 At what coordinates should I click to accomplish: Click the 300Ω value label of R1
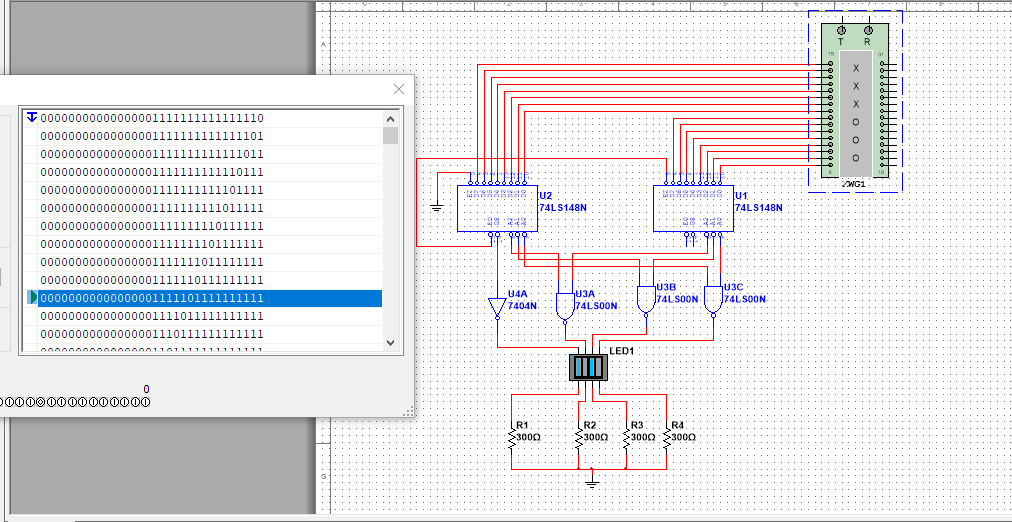pyautogui.click(x=529, y=437)
